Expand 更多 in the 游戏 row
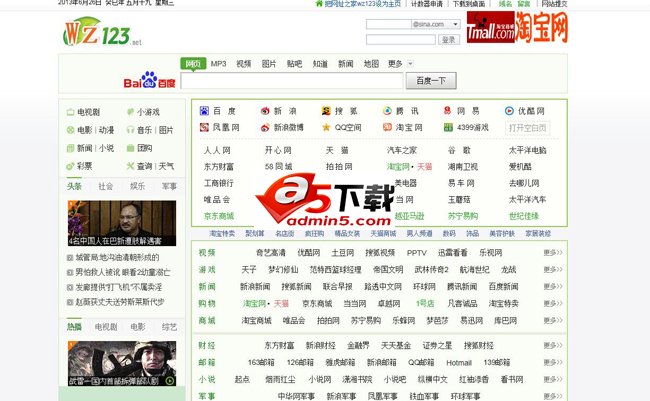650x401 pixels. pos(553,270)
